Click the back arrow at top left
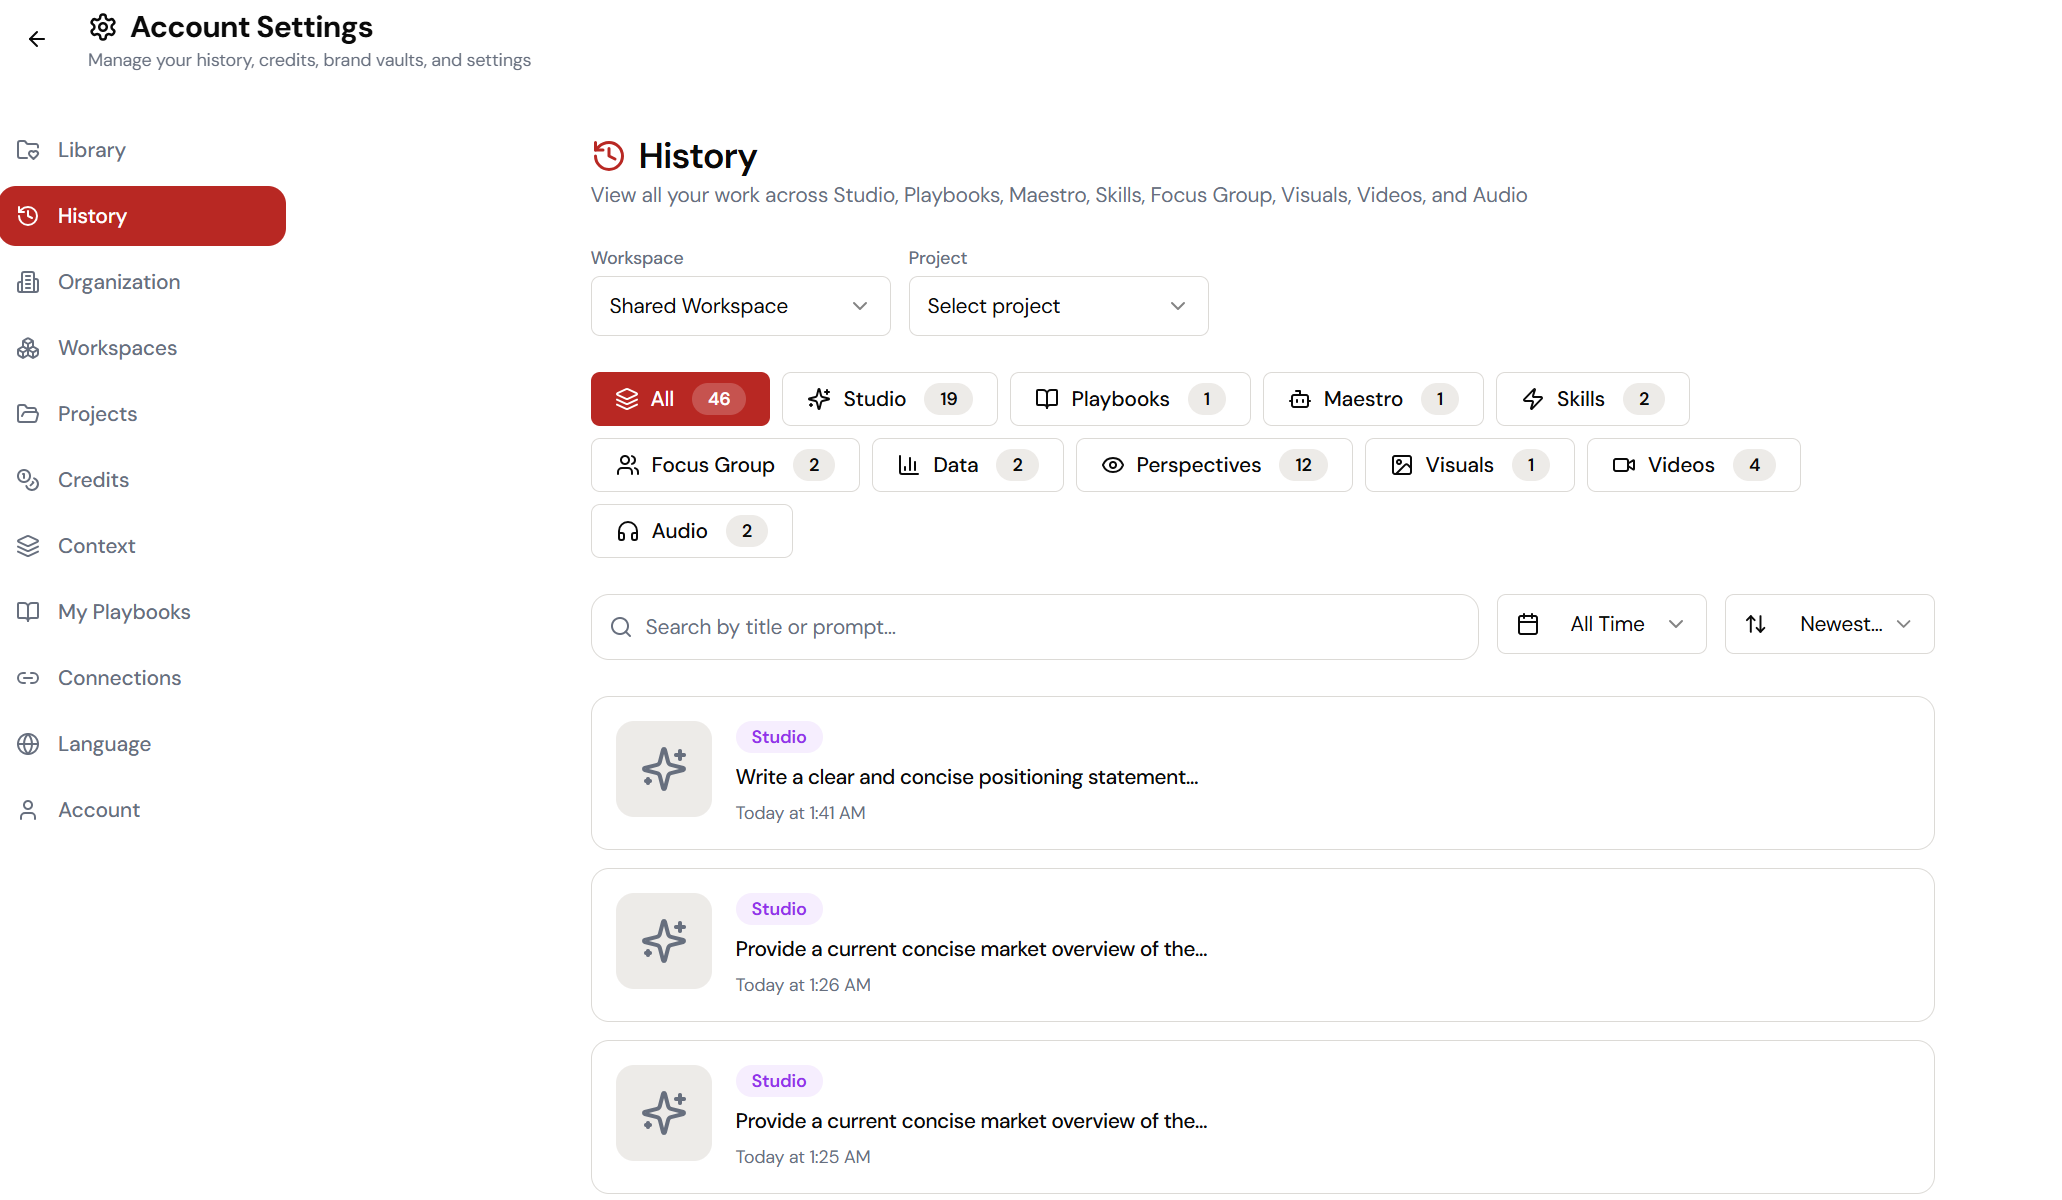Image resolution: width=2062 pixels, height=1200 pixels. pos(38,39)
